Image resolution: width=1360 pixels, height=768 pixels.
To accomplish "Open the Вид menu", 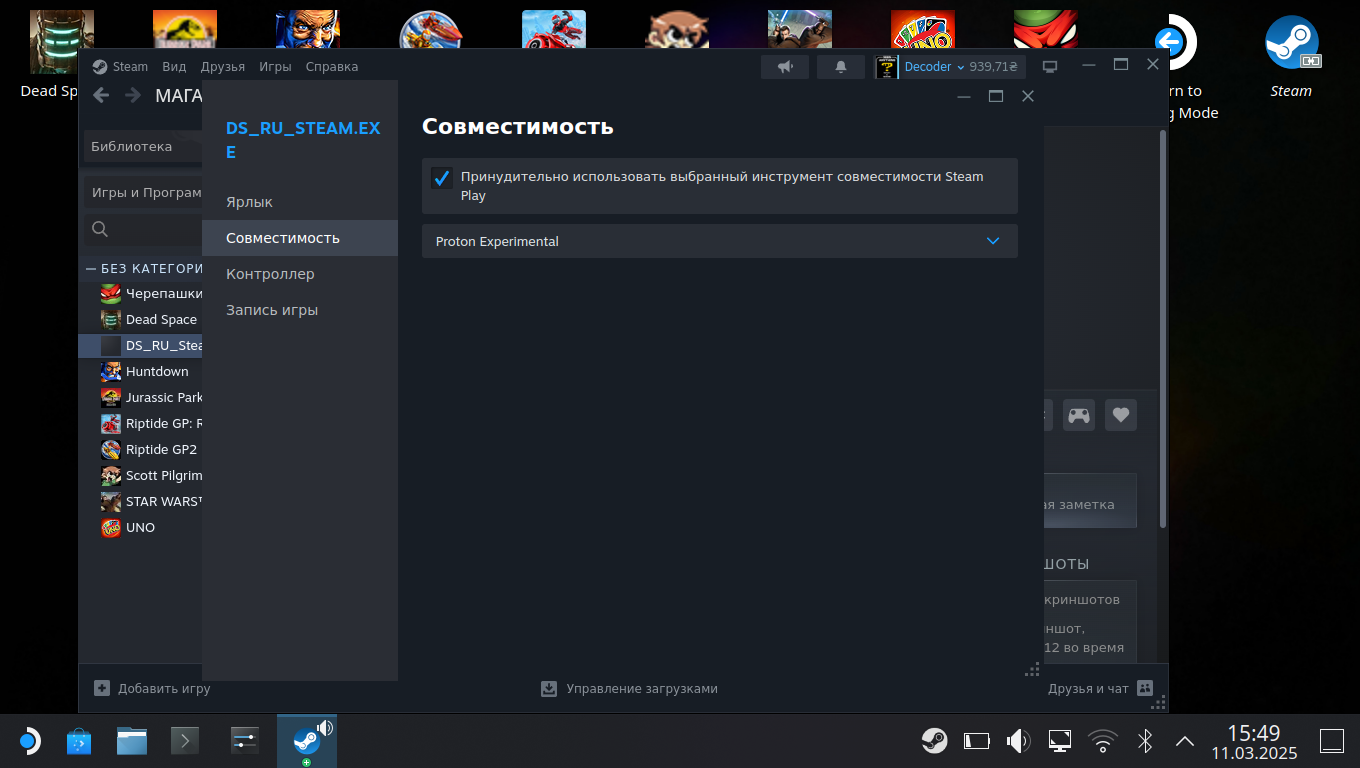I will point(174,67).
